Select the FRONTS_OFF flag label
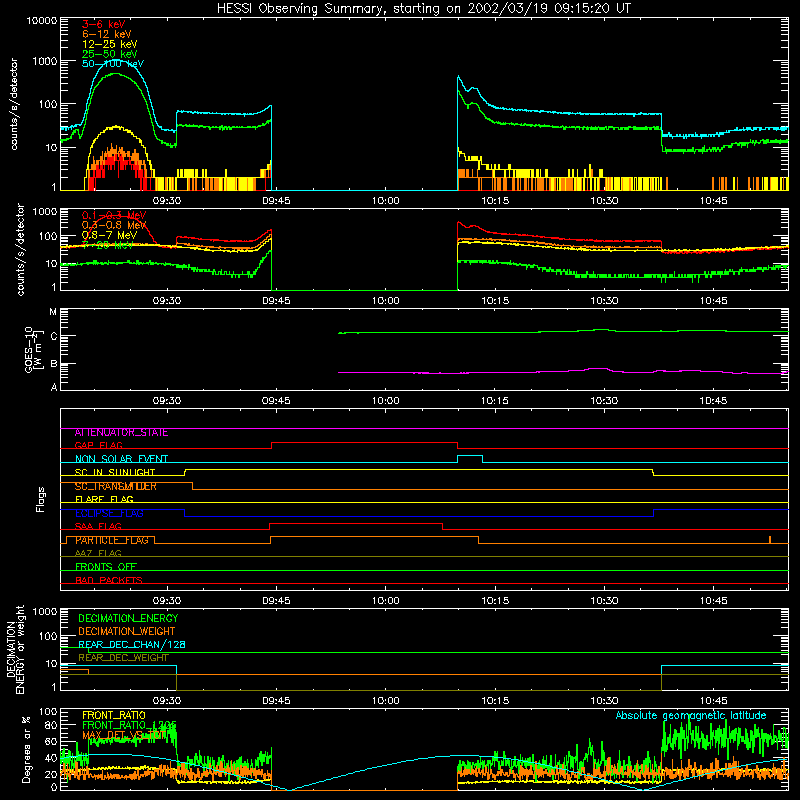Image resolution: width=800 pixels, height=800 pixels. [106, 567]
